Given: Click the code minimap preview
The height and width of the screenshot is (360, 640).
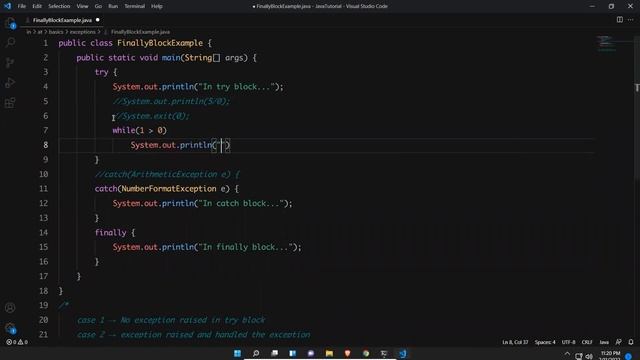Looking at the screenshot, I should (x=607, y=44).
